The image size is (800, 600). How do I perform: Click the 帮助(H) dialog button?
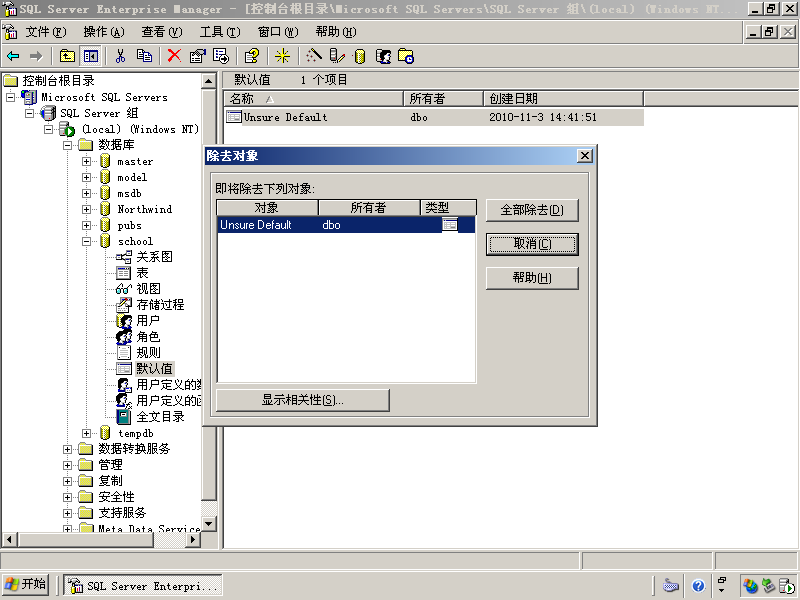coord(532,278)
